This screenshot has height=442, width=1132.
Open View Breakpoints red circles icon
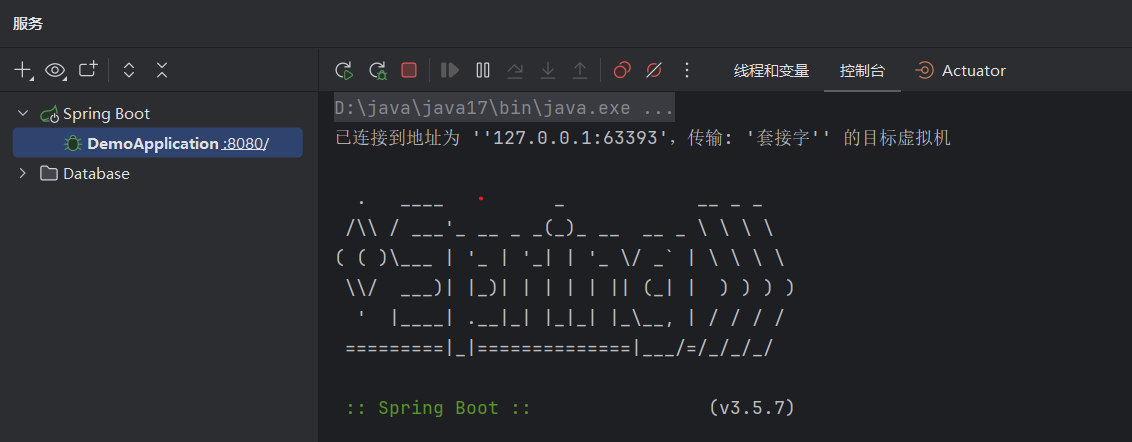click(x=622, y=70)
